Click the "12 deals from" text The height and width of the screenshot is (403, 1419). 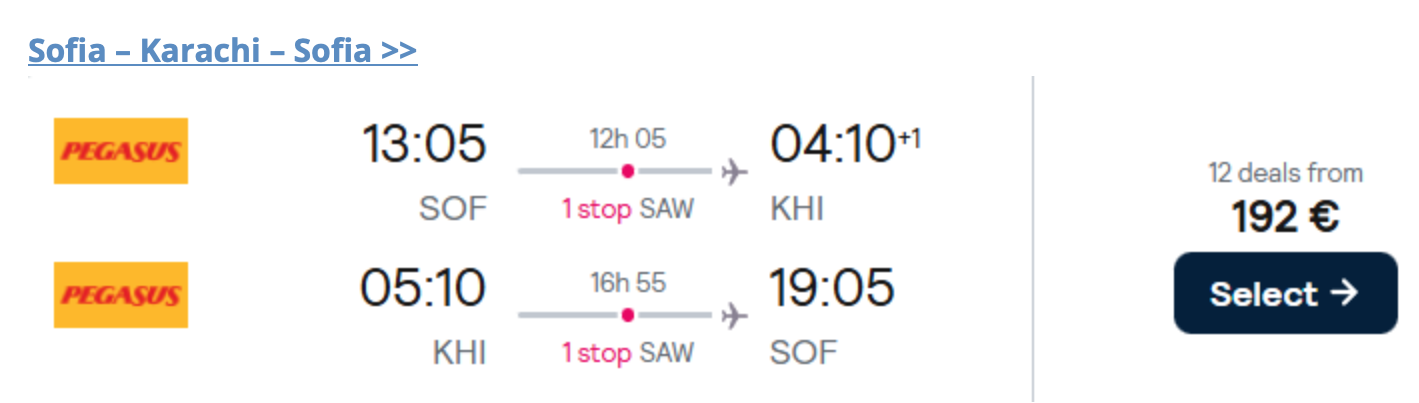1285,173
